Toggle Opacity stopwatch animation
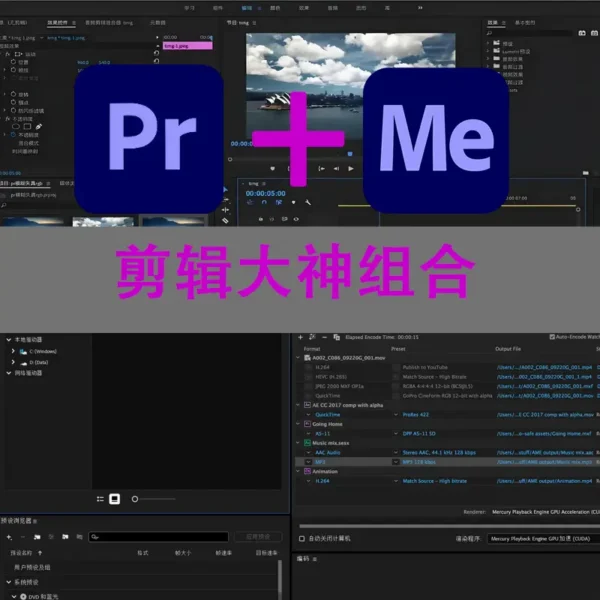The width and height of the screenshot is (600, 600). [13, 135]
